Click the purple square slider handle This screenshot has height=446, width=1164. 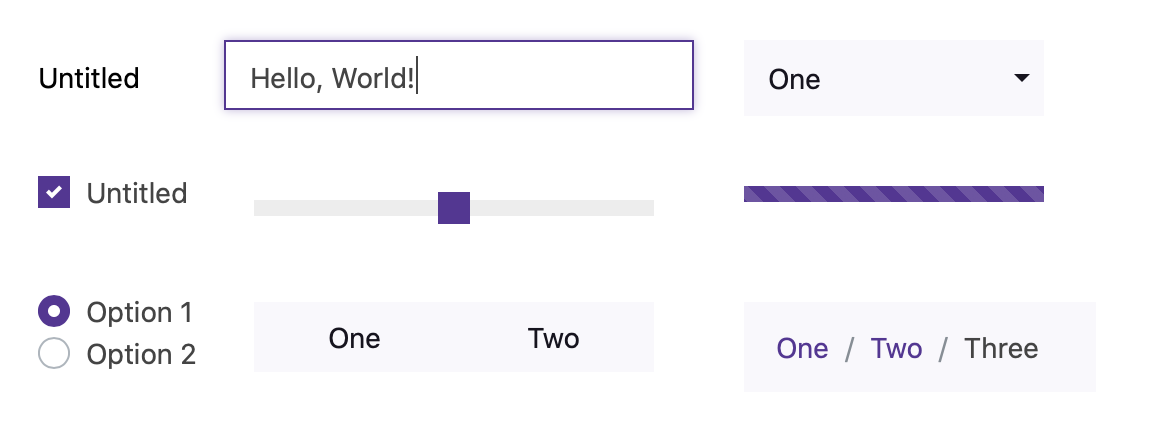coord(454,208)
